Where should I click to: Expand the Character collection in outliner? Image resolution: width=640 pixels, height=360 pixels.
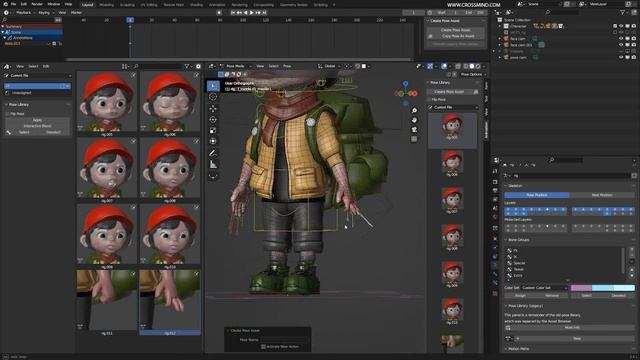point(500,26)
